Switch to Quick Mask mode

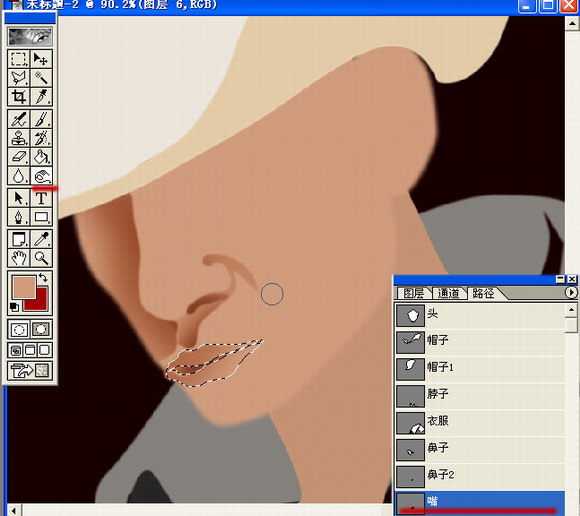click(41, 329)
